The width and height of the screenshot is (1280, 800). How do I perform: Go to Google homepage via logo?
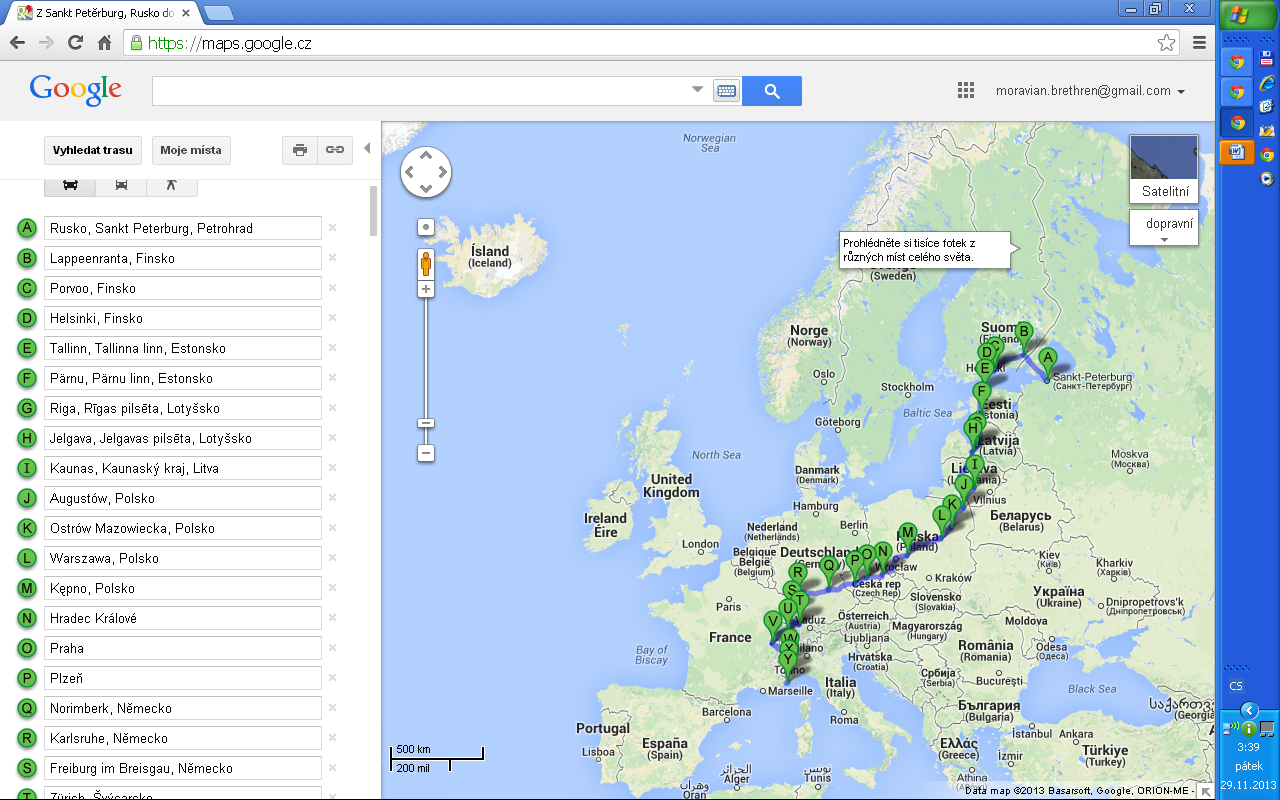76,90
